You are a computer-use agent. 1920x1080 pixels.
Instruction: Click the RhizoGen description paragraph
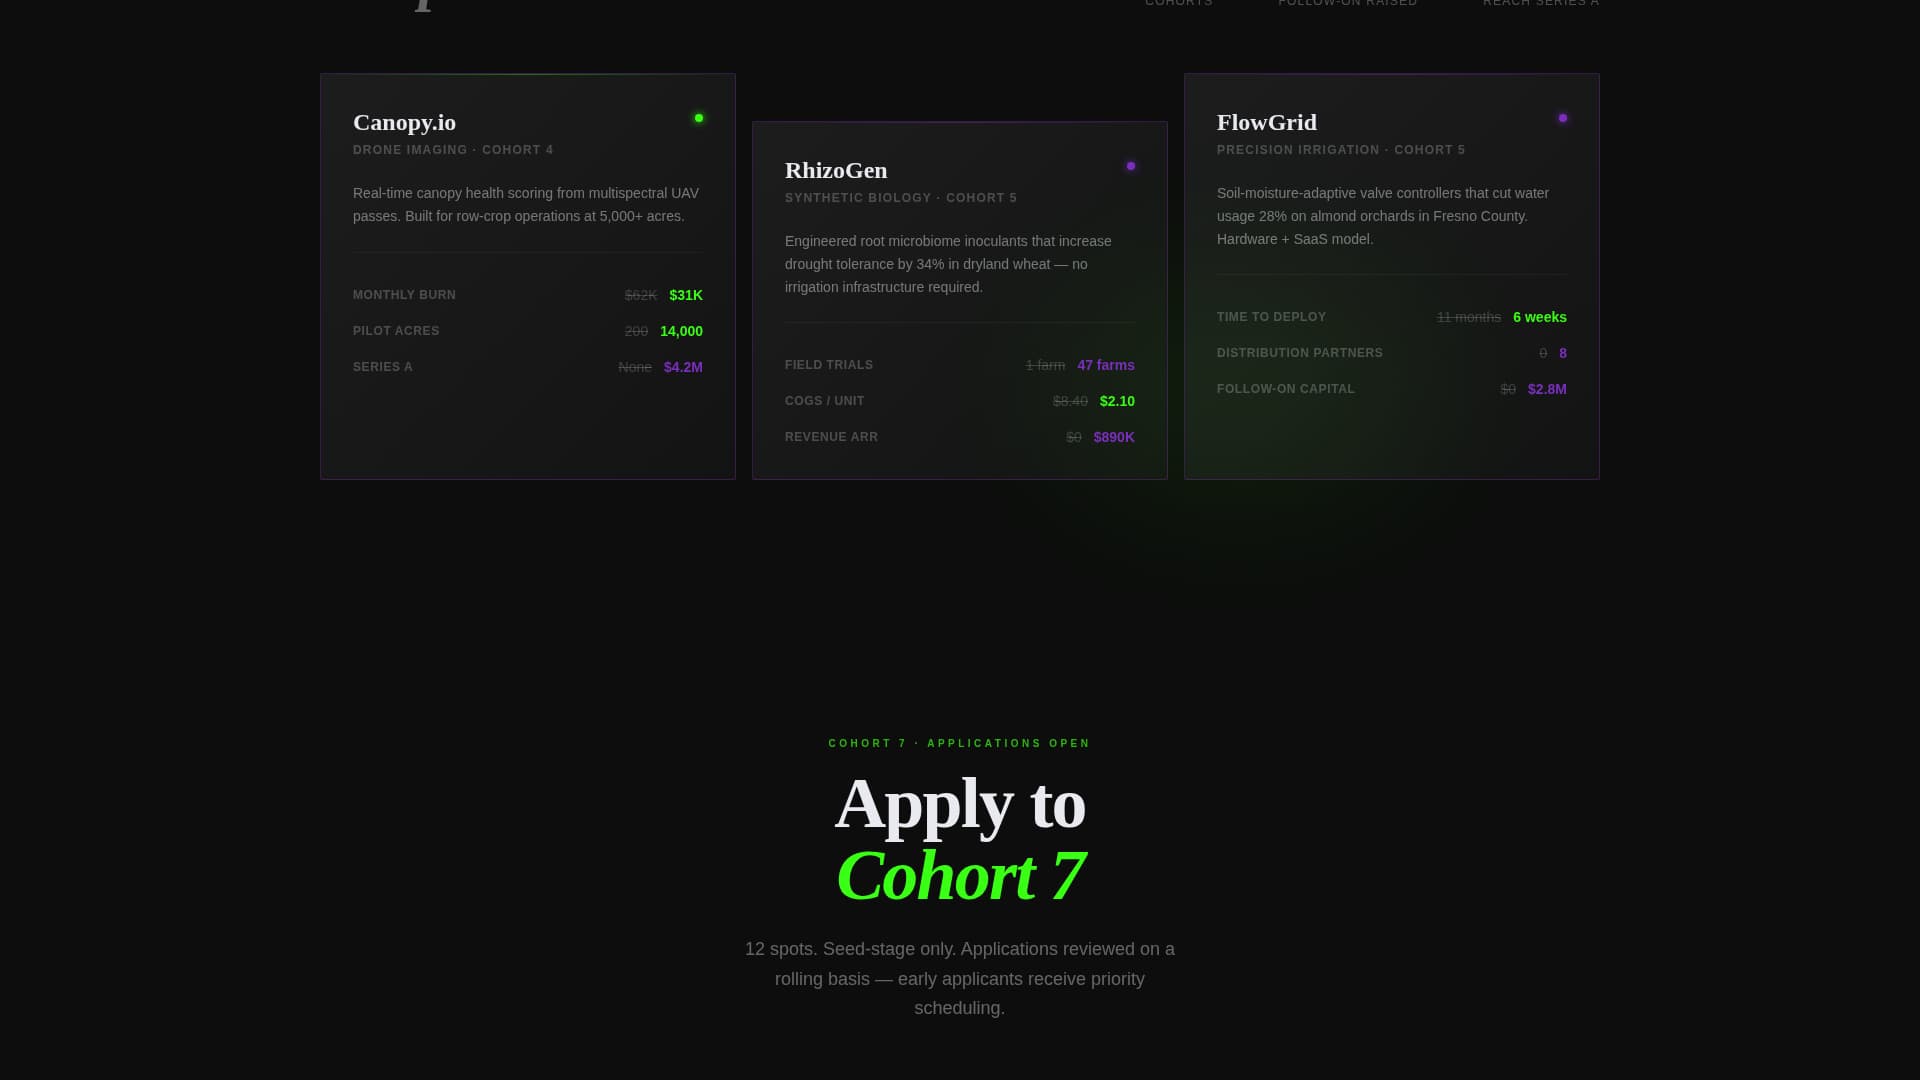pos(959,264)
